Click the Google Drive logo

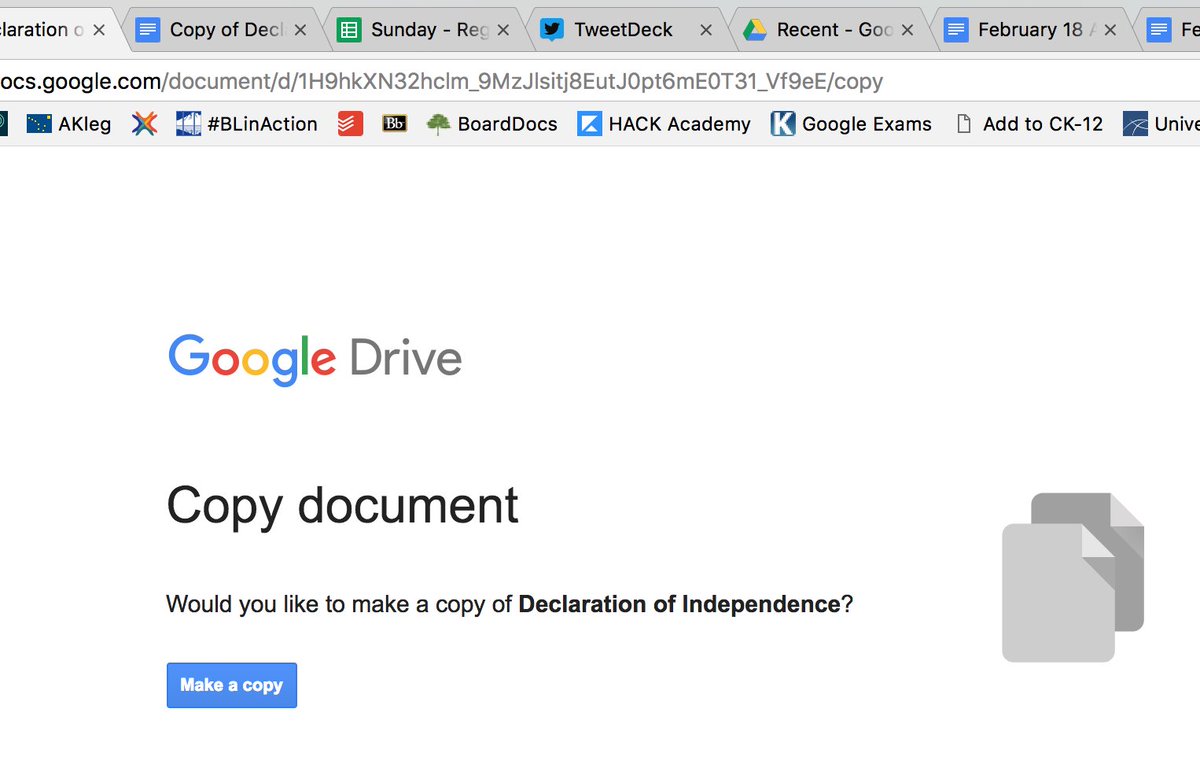pyautogui.click(x=315, y=359)
